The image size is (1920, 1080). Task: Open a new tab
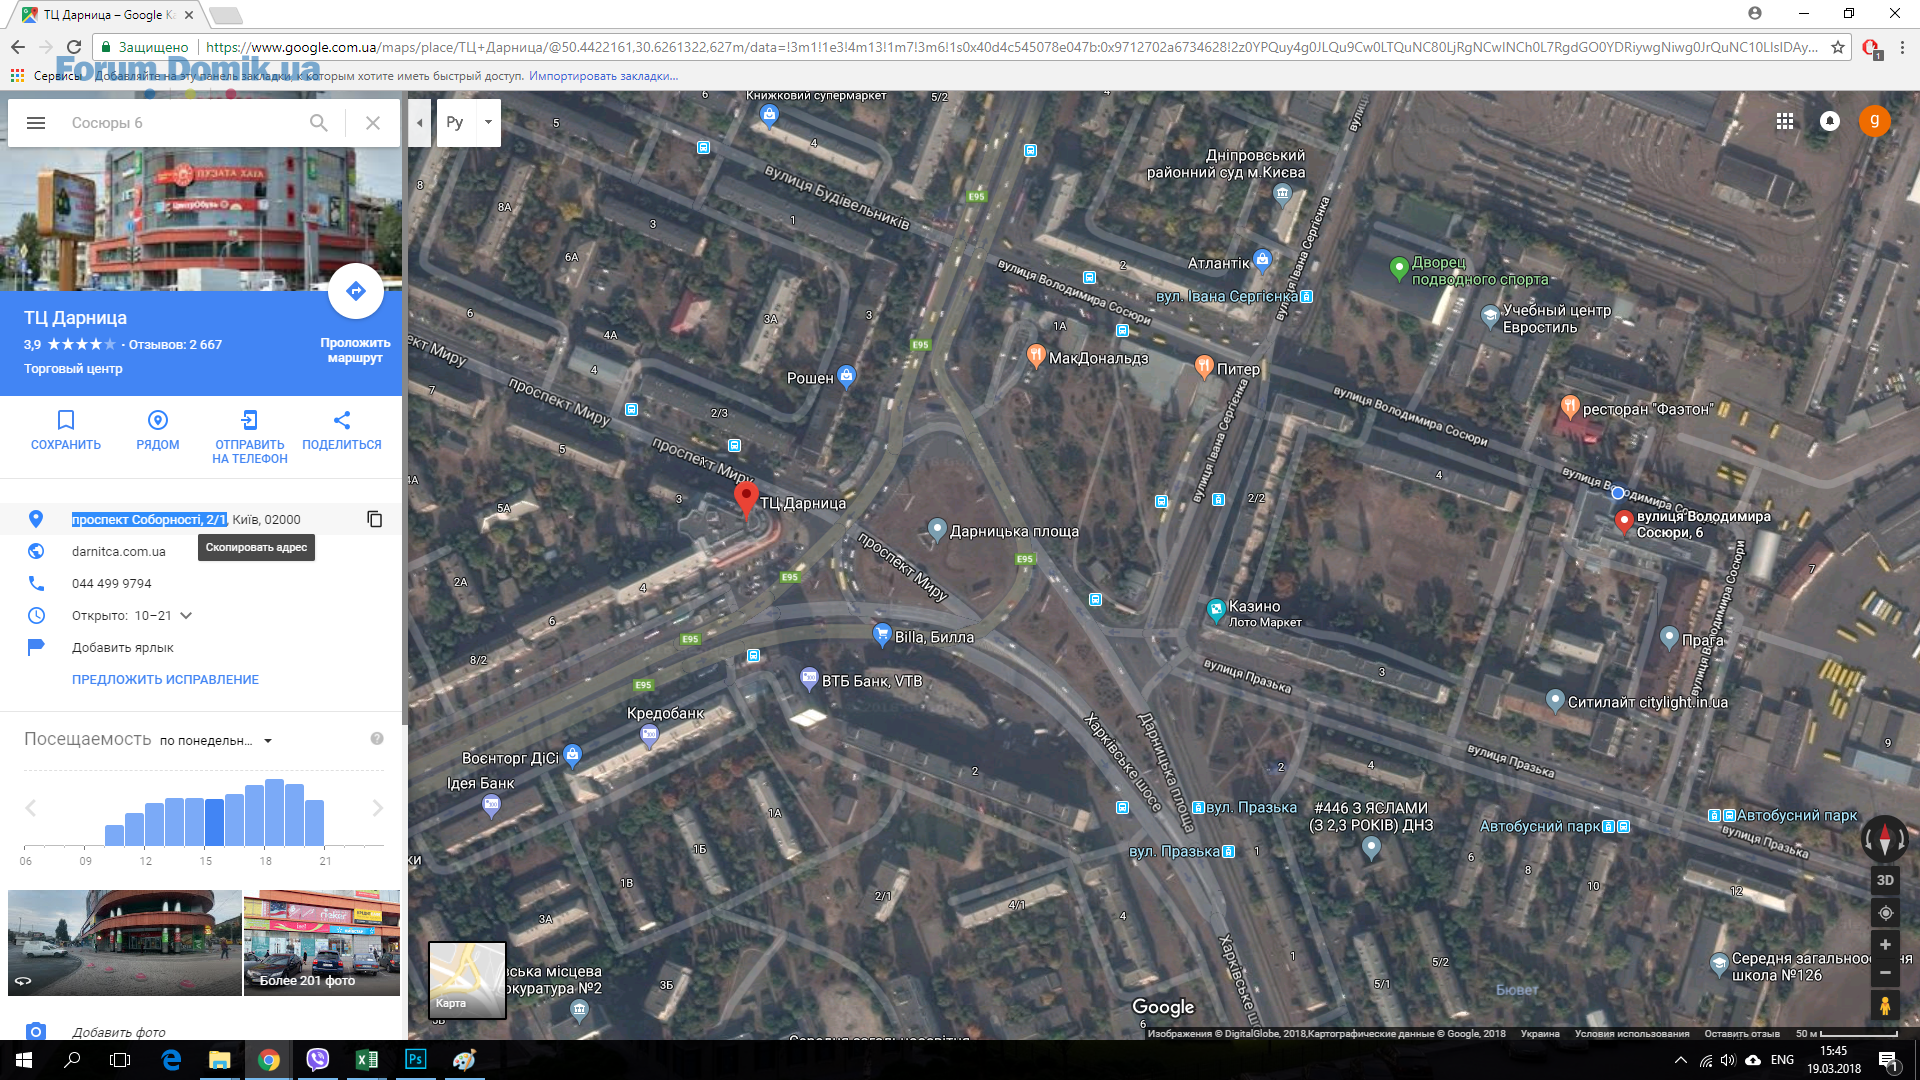pos(226,15)
